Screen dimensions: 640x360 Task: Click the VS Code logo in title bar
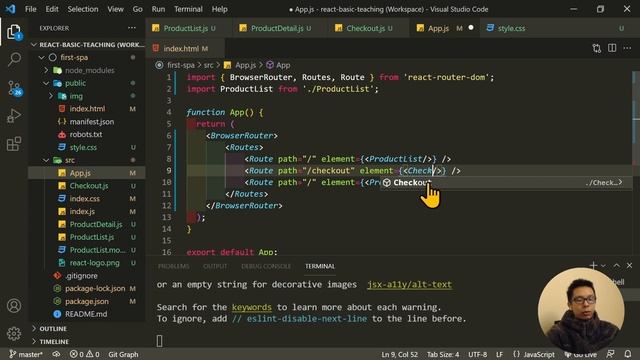pyautogui.click(x=10, y=9)
